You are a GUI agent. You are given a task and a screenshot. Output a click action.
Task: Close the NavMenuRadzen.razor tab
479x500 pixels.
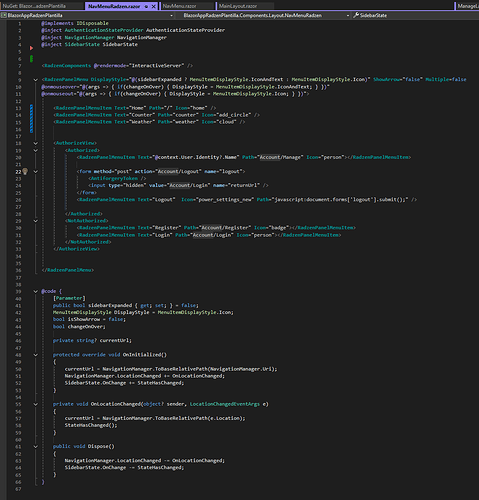point(154,6)
